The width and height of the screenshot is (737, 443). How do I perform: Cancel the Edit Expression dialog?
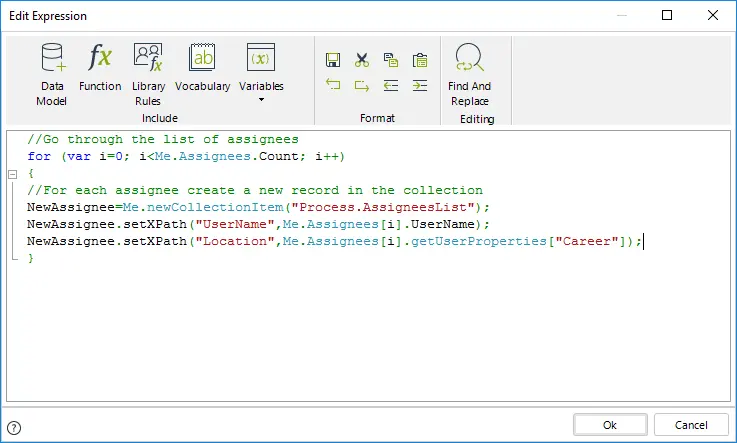[x=691, y=425]
